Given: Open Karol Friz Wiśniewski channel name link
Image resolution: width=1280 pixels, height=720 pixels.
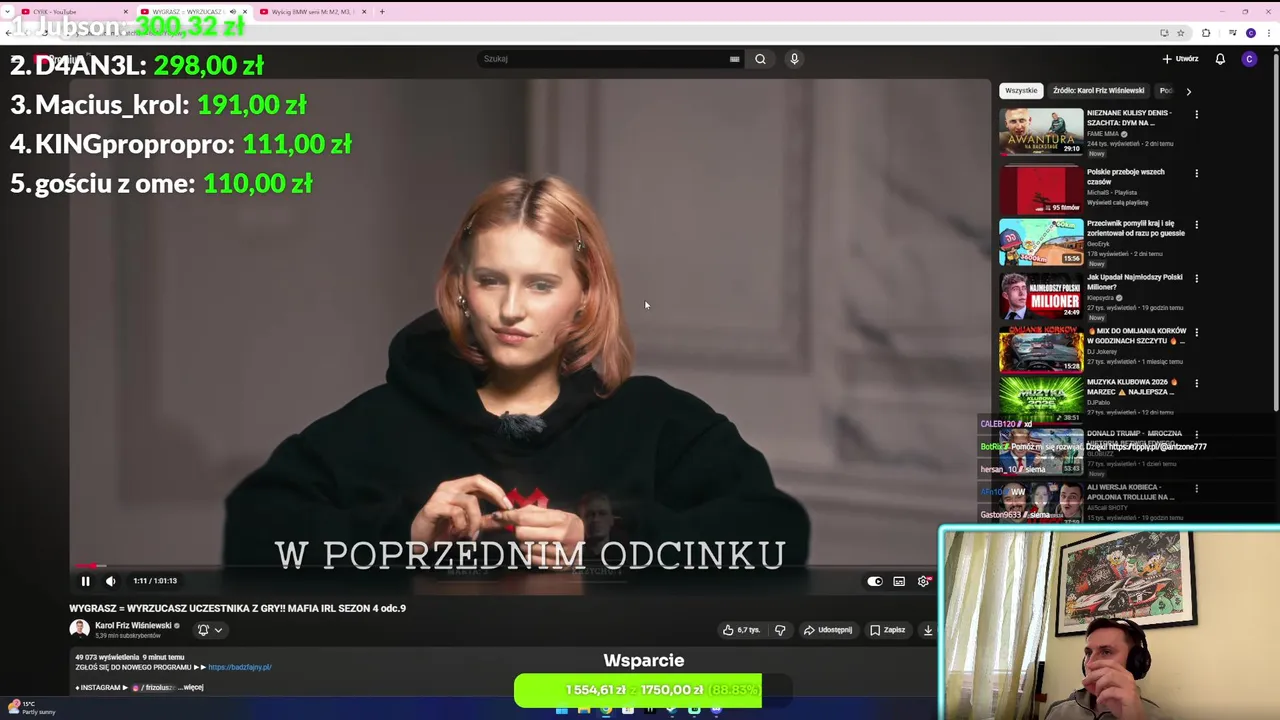Looking at the screenshot, I should pyautogui.click(x=133, y=625).
